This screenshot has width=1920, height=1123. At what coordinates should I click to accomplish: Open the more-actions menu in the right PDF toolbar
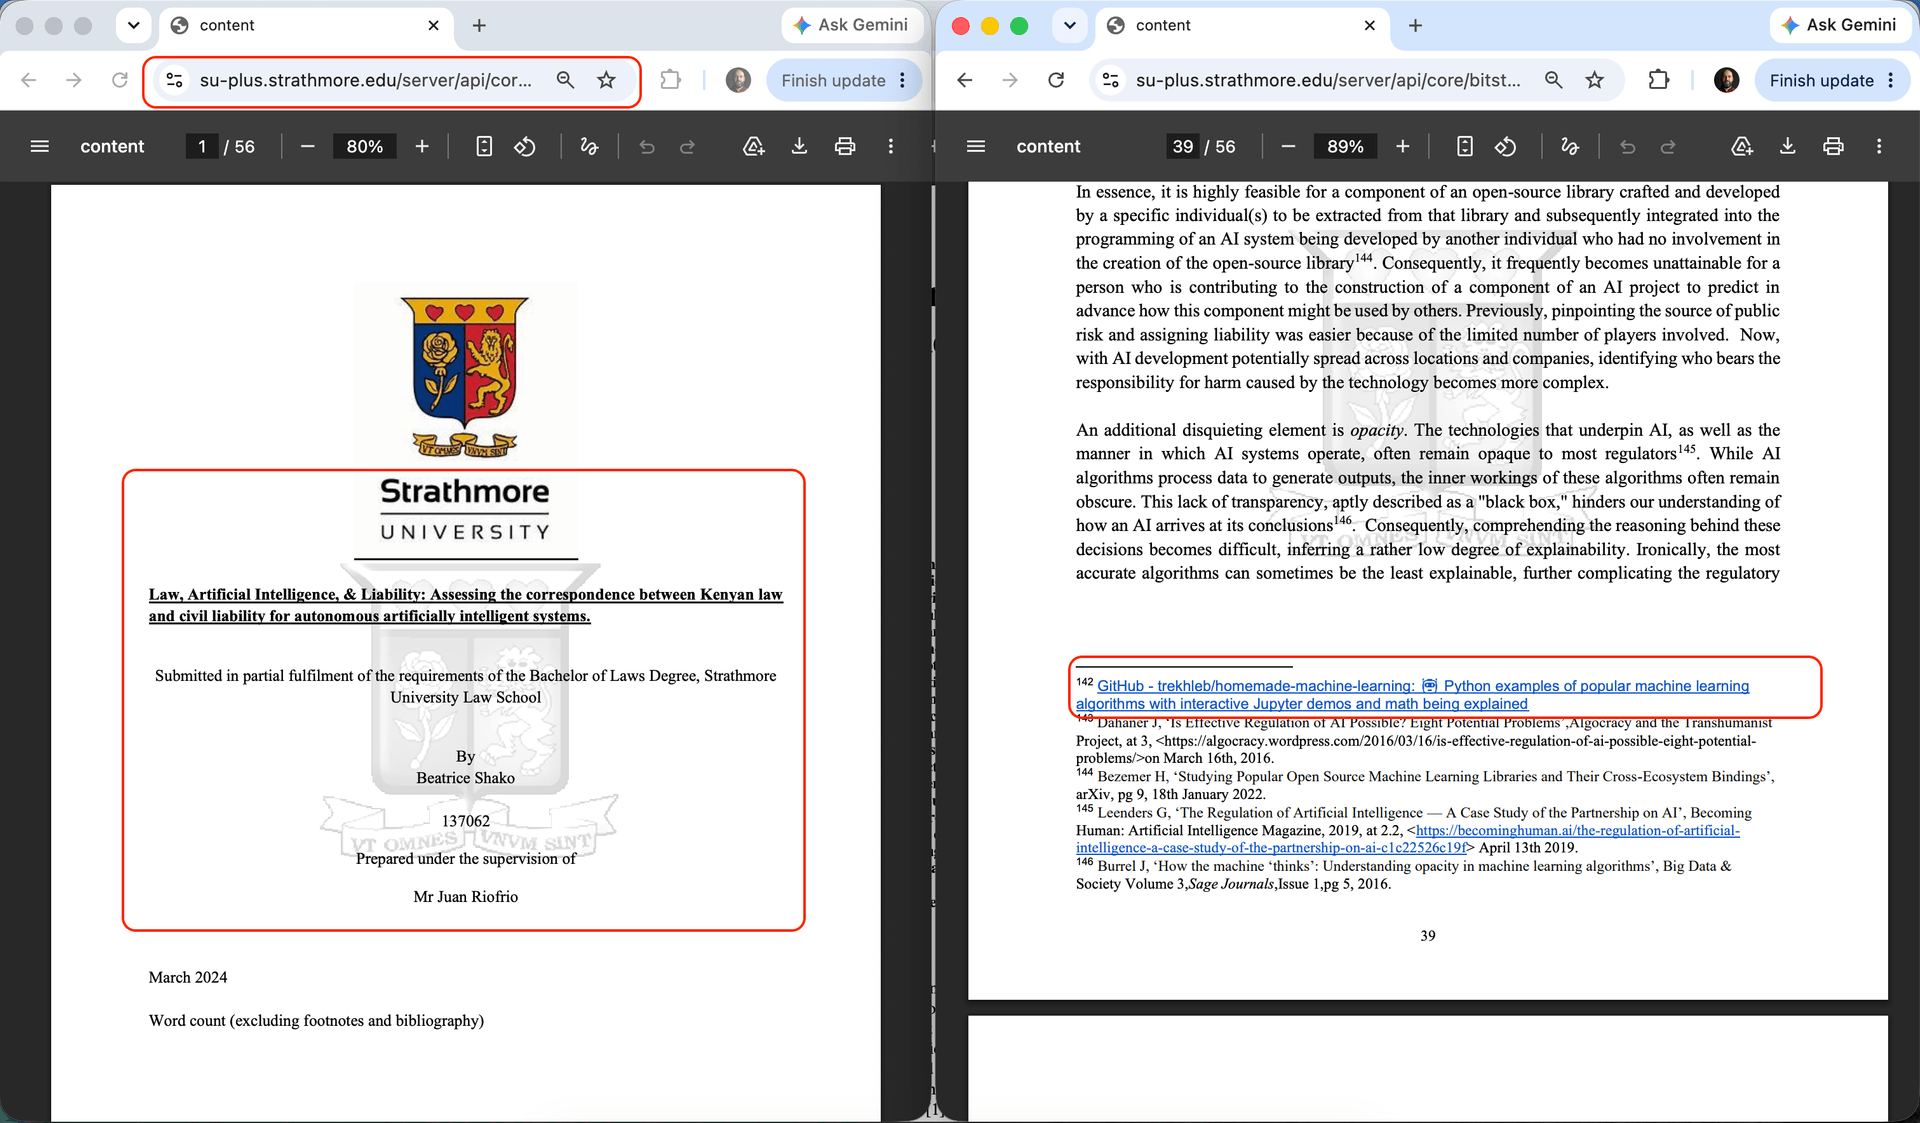pos(1879,146)
